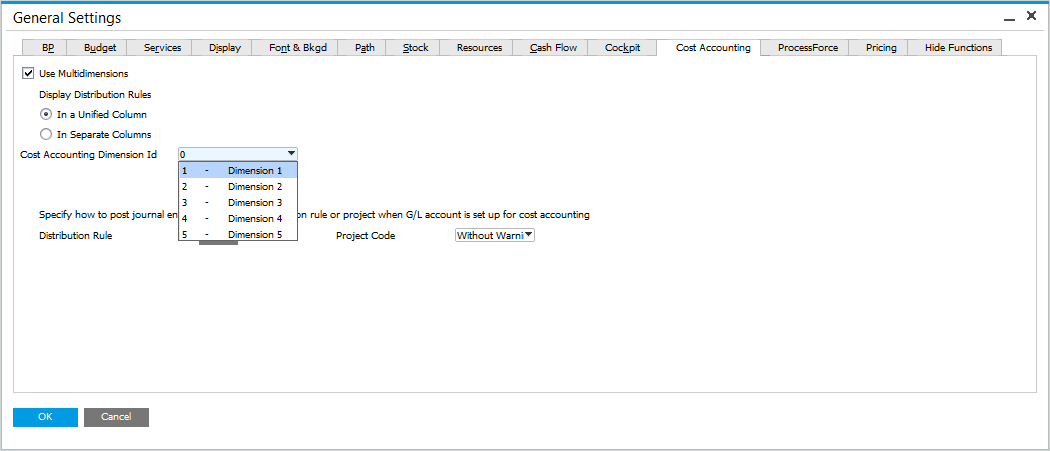The height and width of the screenshot is (451, 1050).
Task: Open the Hide Functions tab
Action: (958, 48)
